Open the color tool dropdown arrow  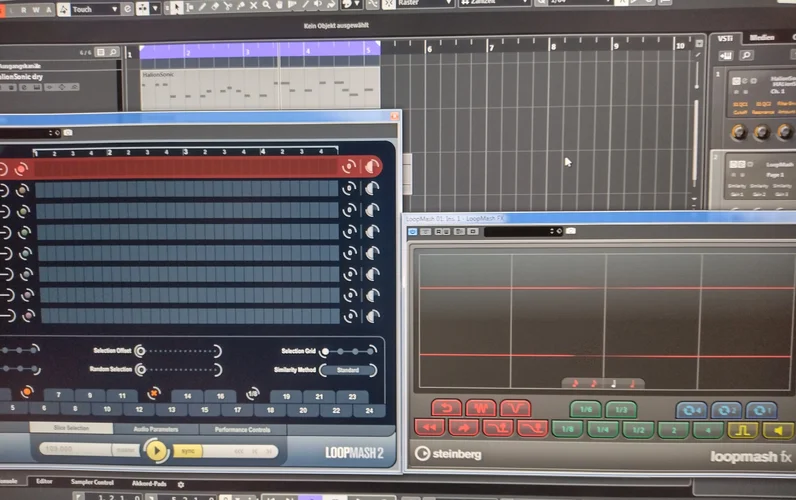pyautogui.click(x=358, y=4)
